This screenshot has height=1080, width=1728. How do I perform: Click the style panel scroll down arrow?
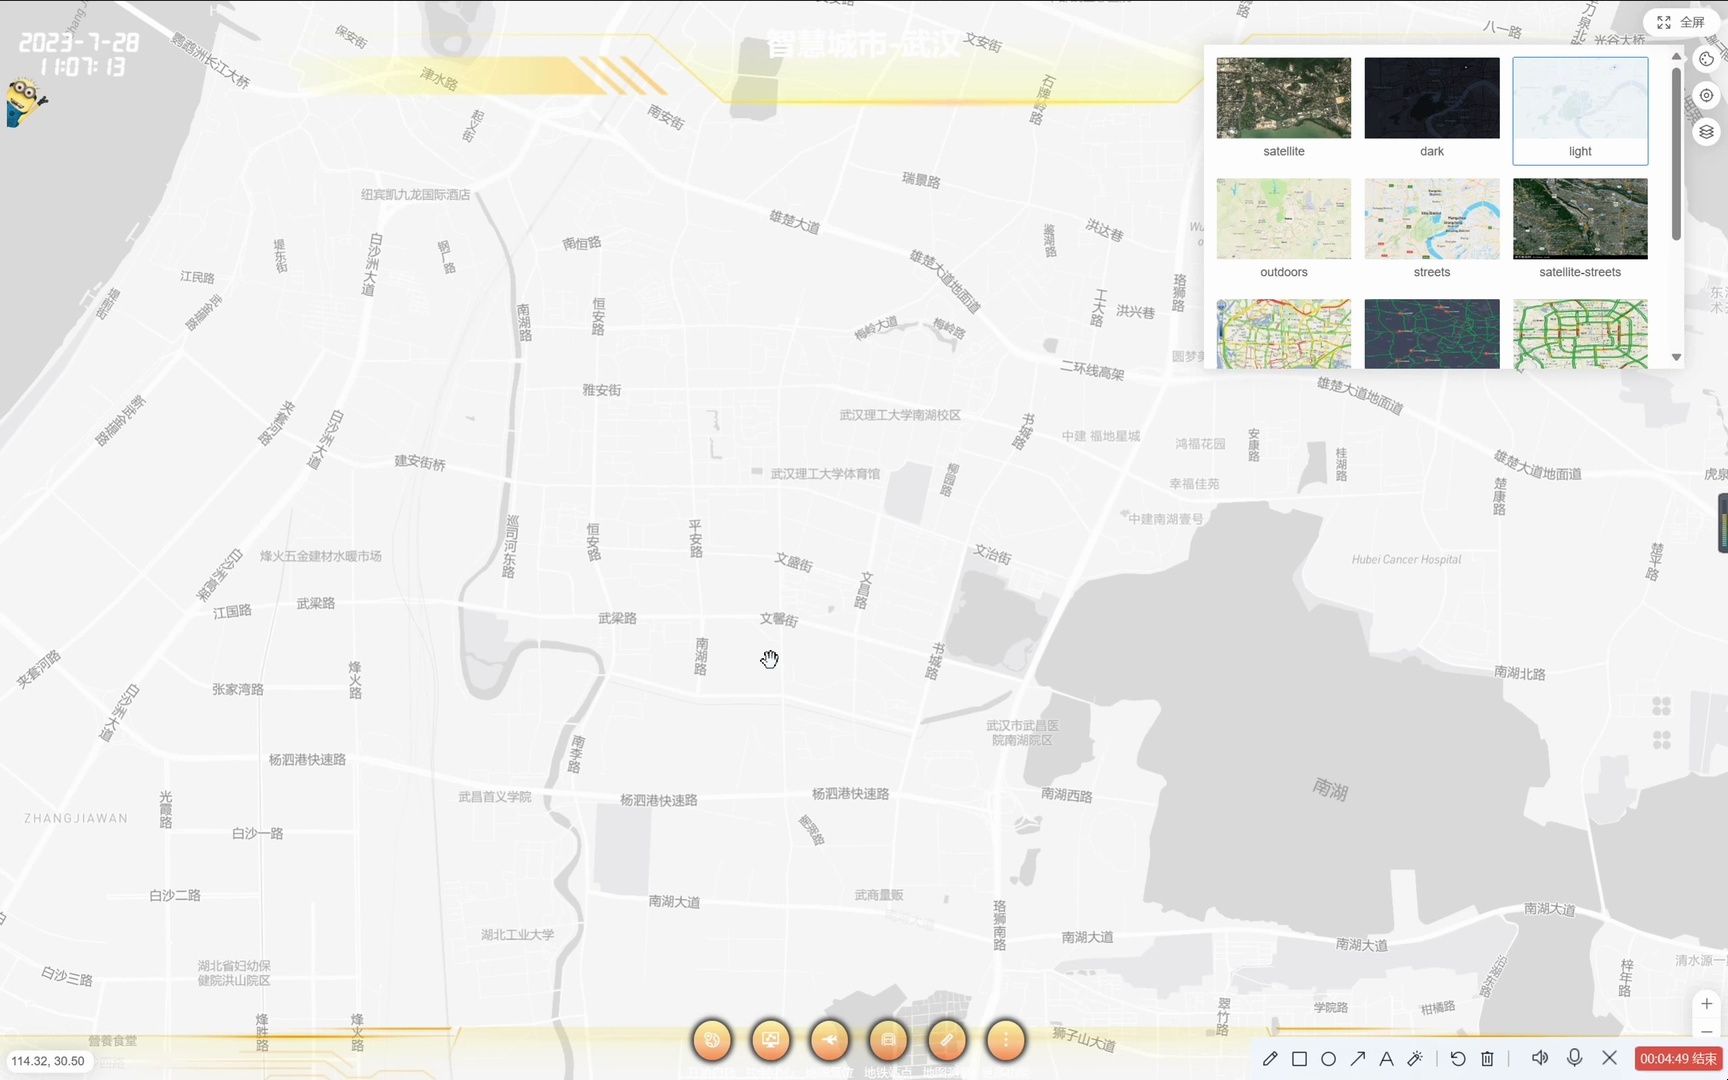pos(1676,357)
